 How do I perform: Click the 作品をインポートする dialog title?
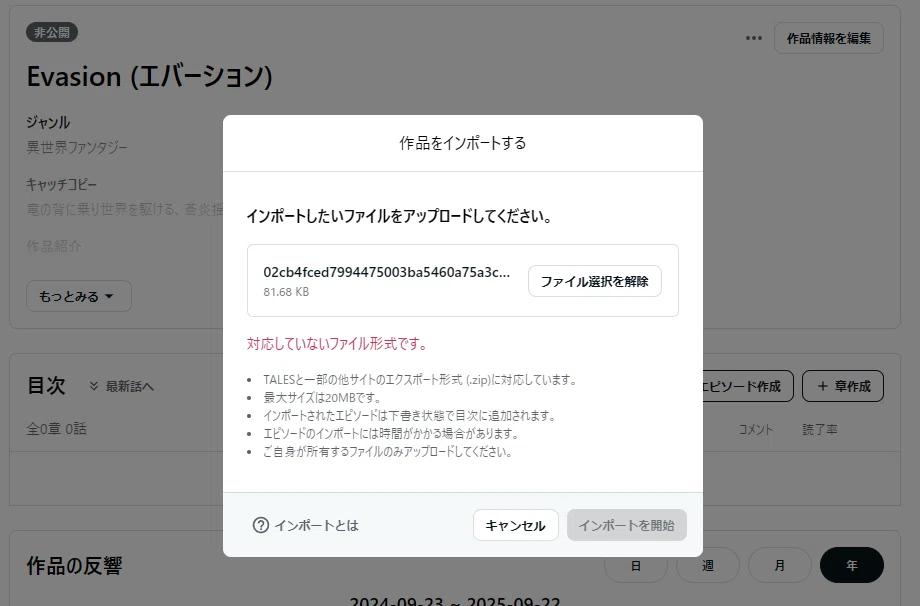(x=462, y=143)
